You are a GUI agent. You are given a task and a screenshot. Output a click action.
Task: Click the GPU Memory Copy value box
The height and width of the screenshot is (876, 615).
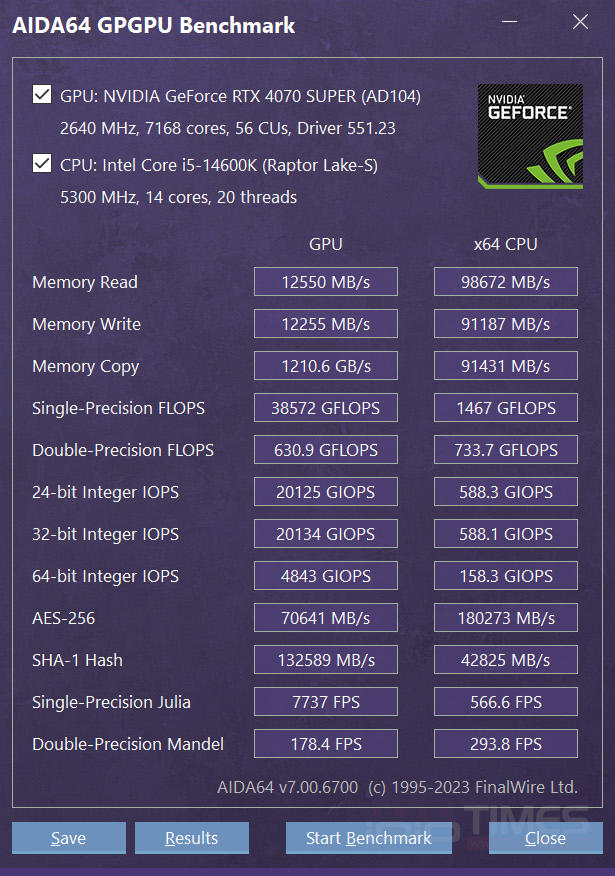325,366
